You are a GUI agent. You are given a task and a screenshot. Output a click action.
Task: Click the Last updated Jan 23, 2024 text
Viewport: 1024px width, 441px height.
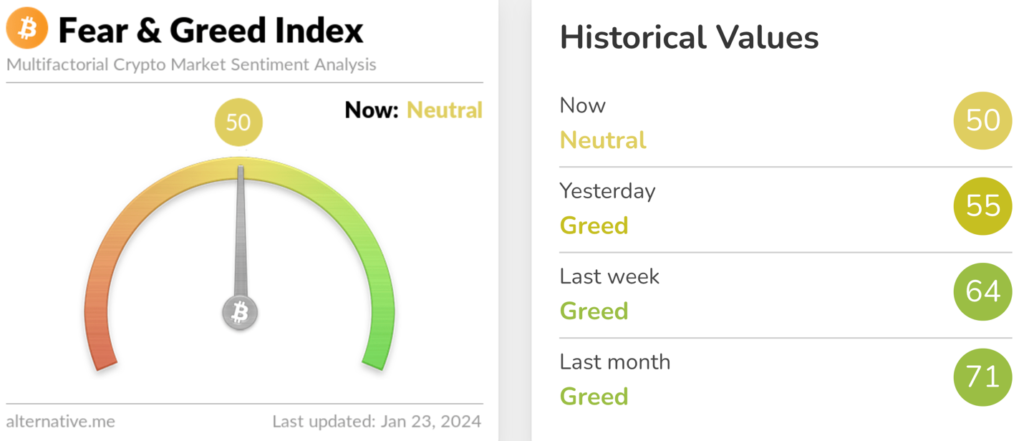click(377, 422)
